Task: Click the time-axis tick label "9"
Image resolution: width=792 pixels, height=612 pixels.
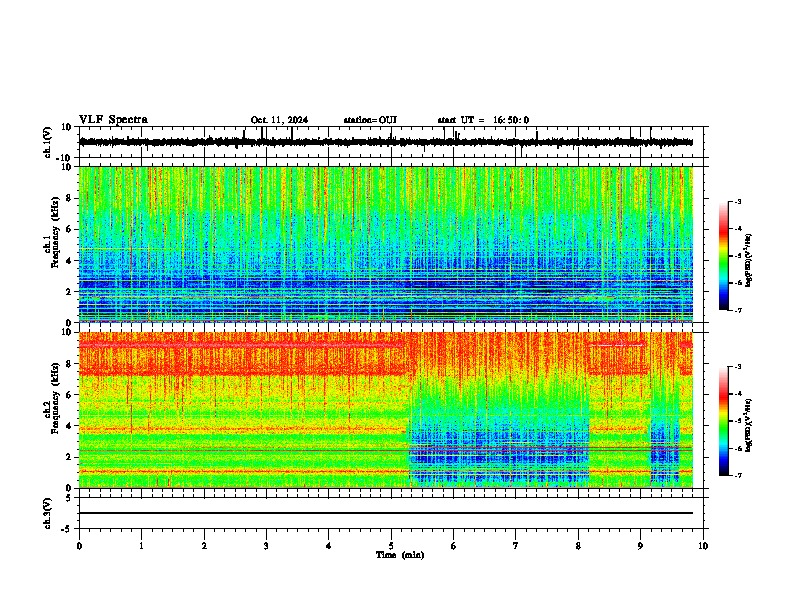Action: pyautogui.click(x=640, y=546)
